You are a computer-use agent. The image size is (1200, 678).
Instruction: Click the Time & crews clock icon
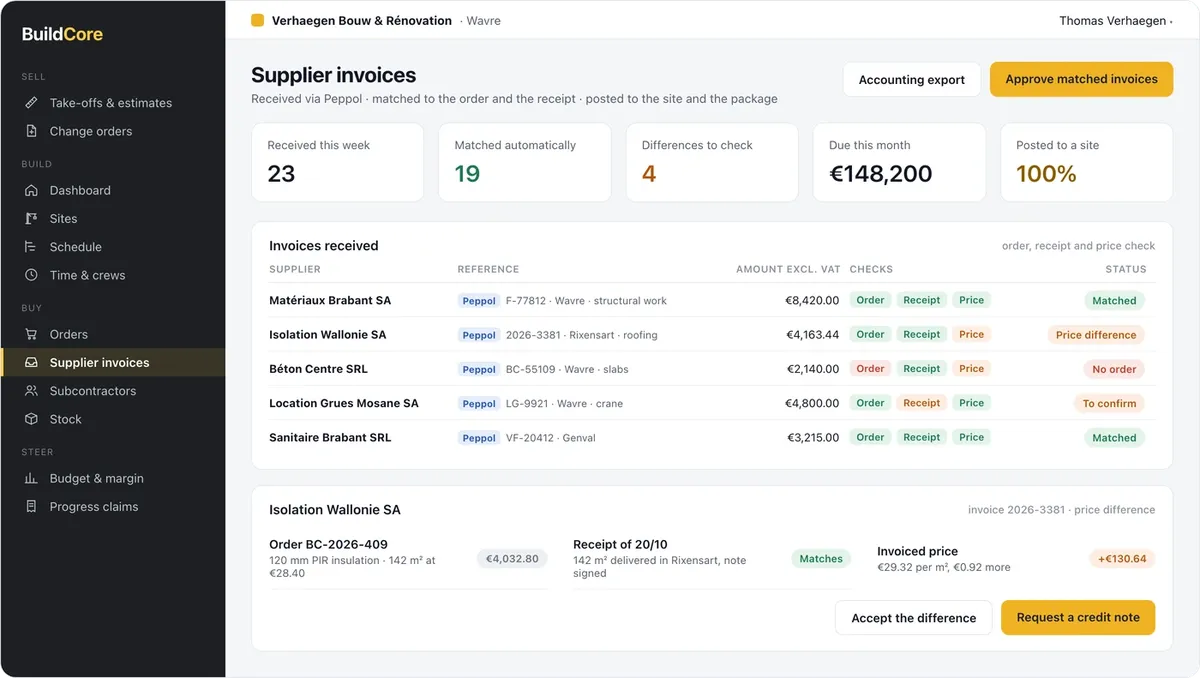coord(31,275)
